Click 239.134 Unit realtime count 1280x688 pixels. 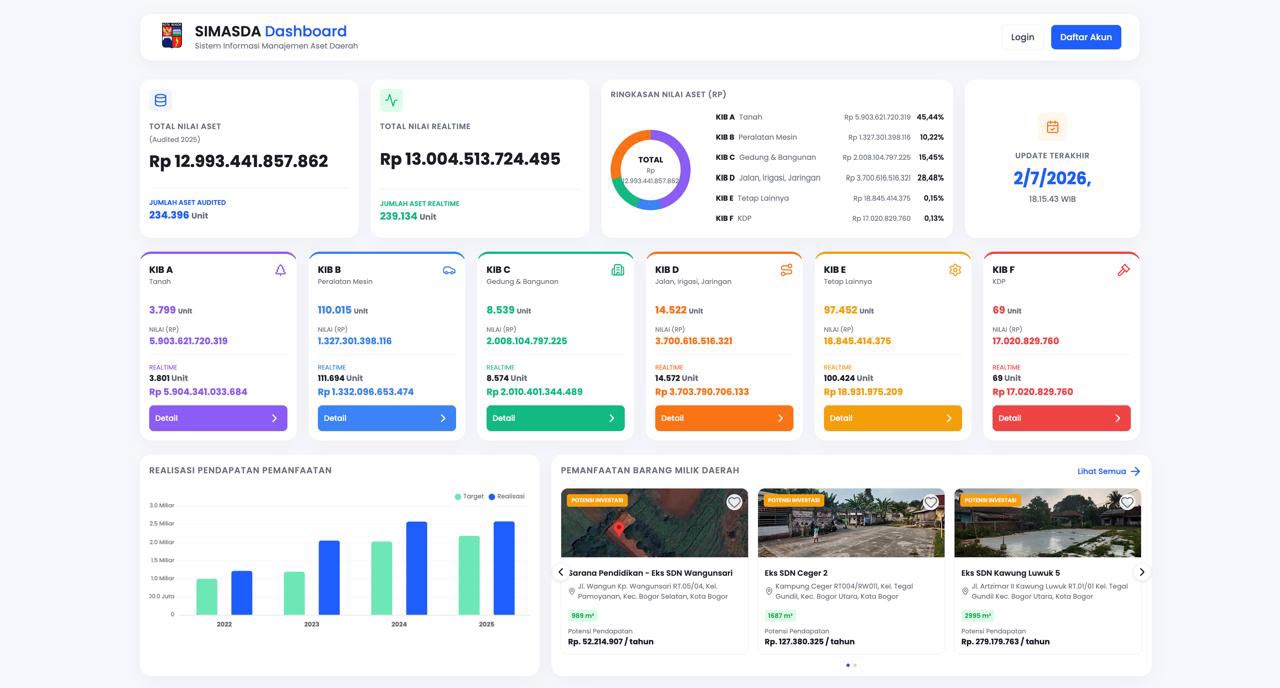pyautogui.click(x=408, y=216)
